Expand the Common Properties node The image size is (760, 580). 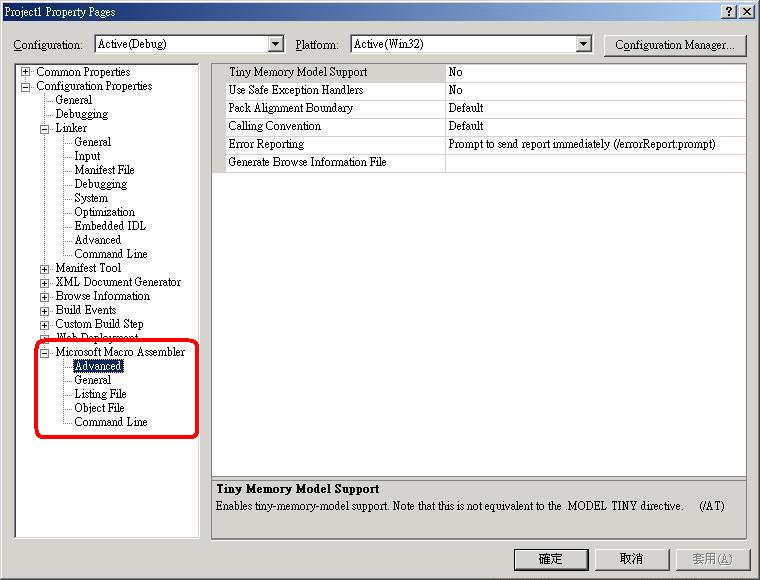tap(25, 72)
